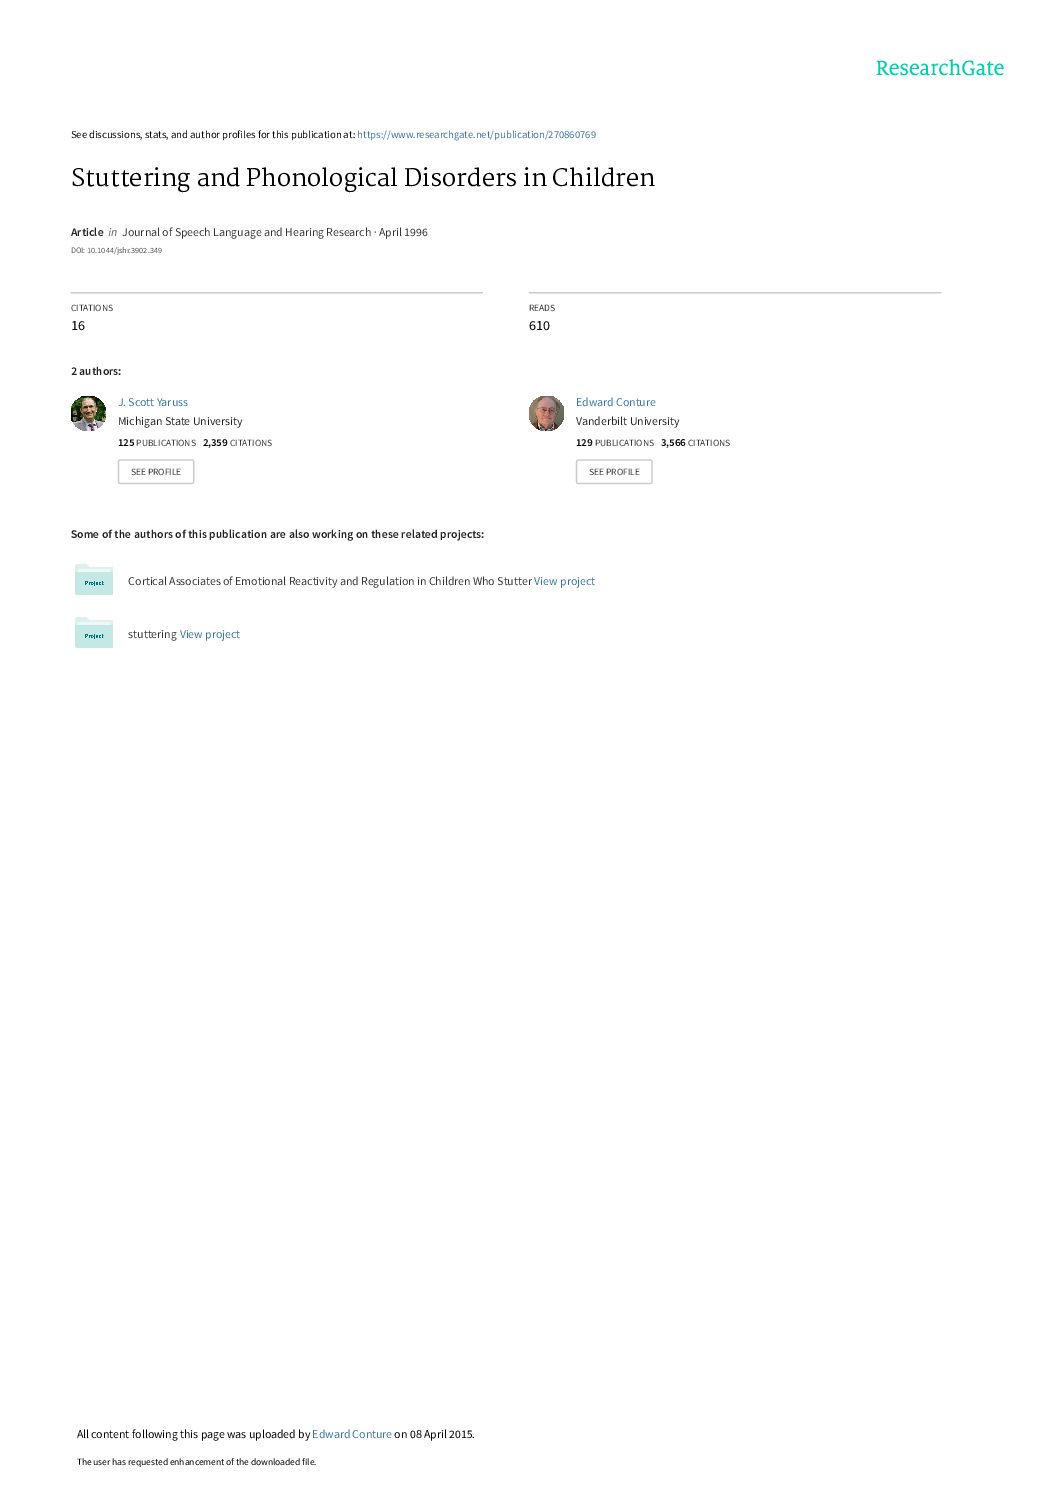1058x1495 pixels.
Task: Click Edward Conture uploader link at bottom
Action: click(x=352, y=1434)
